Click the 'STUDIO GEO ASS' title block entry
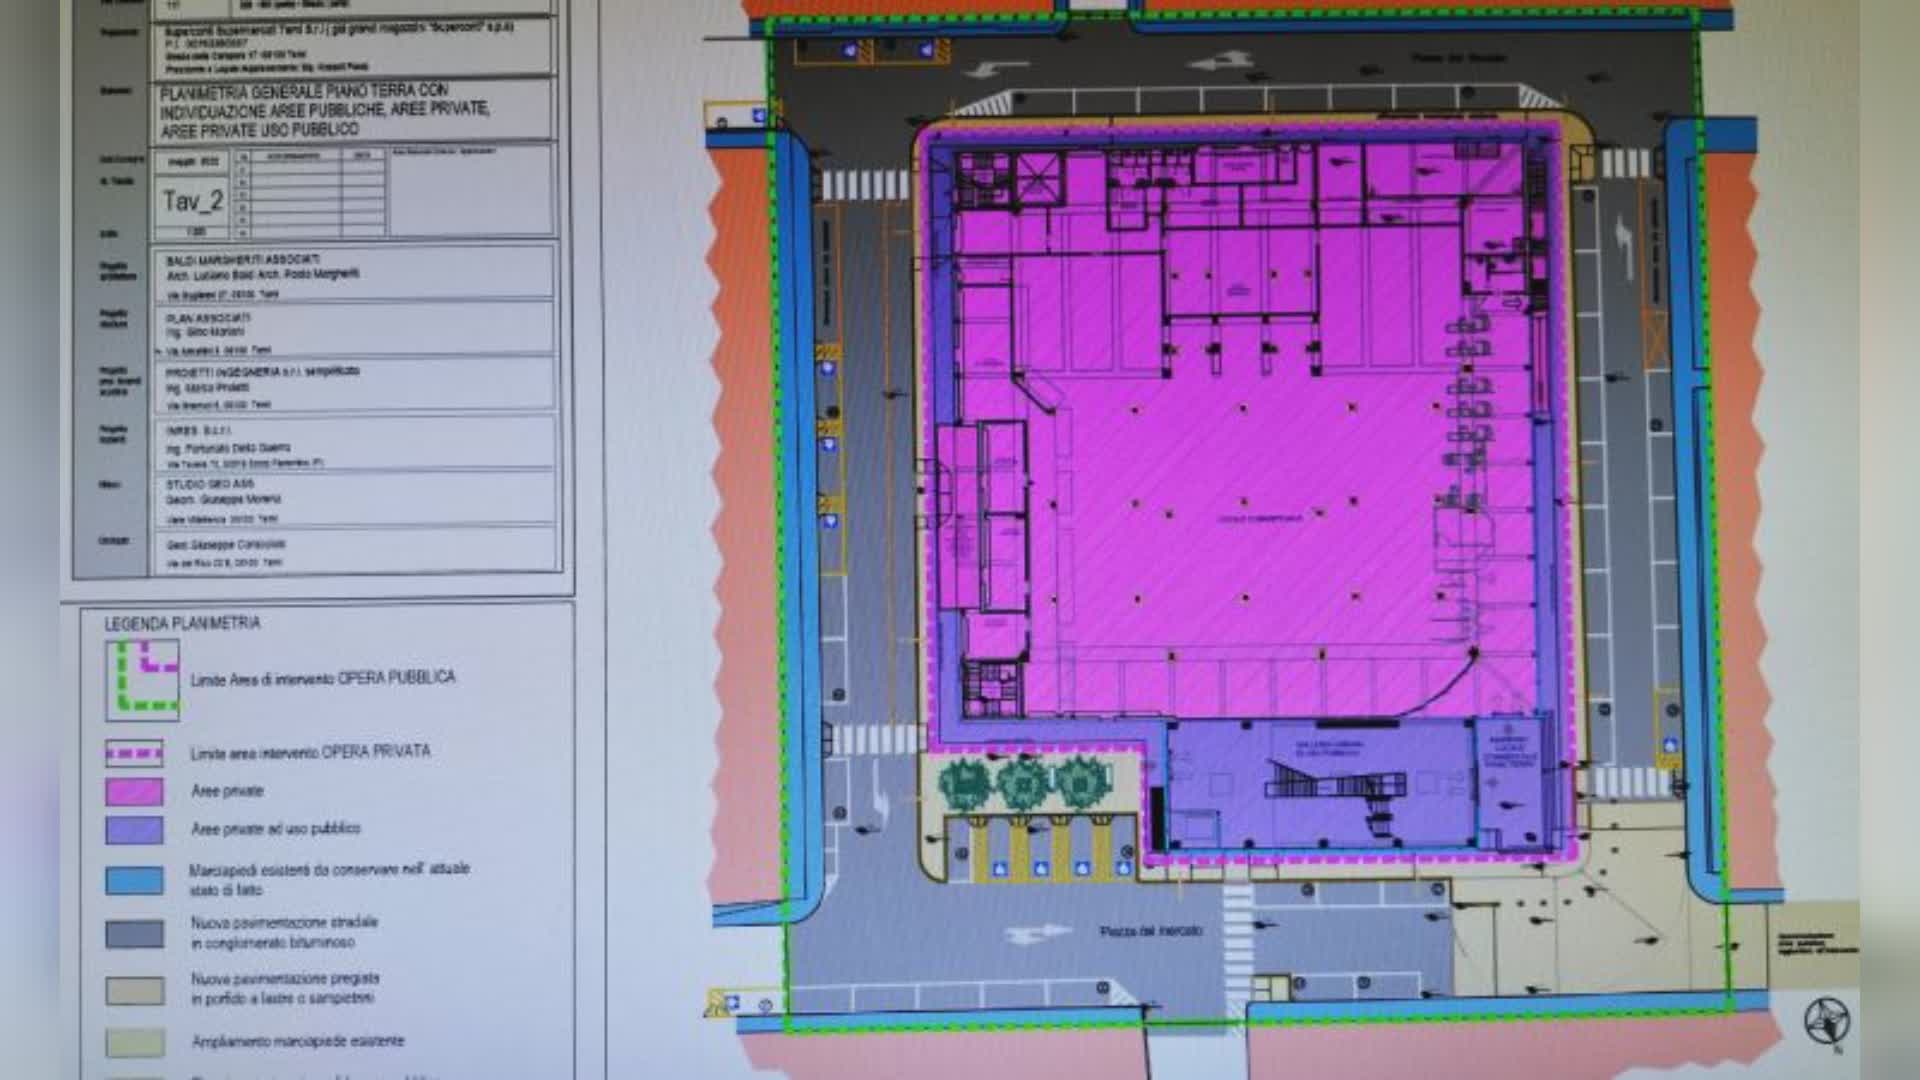The width and height of the screenshot is (1920, 1080). click(211, 484)
